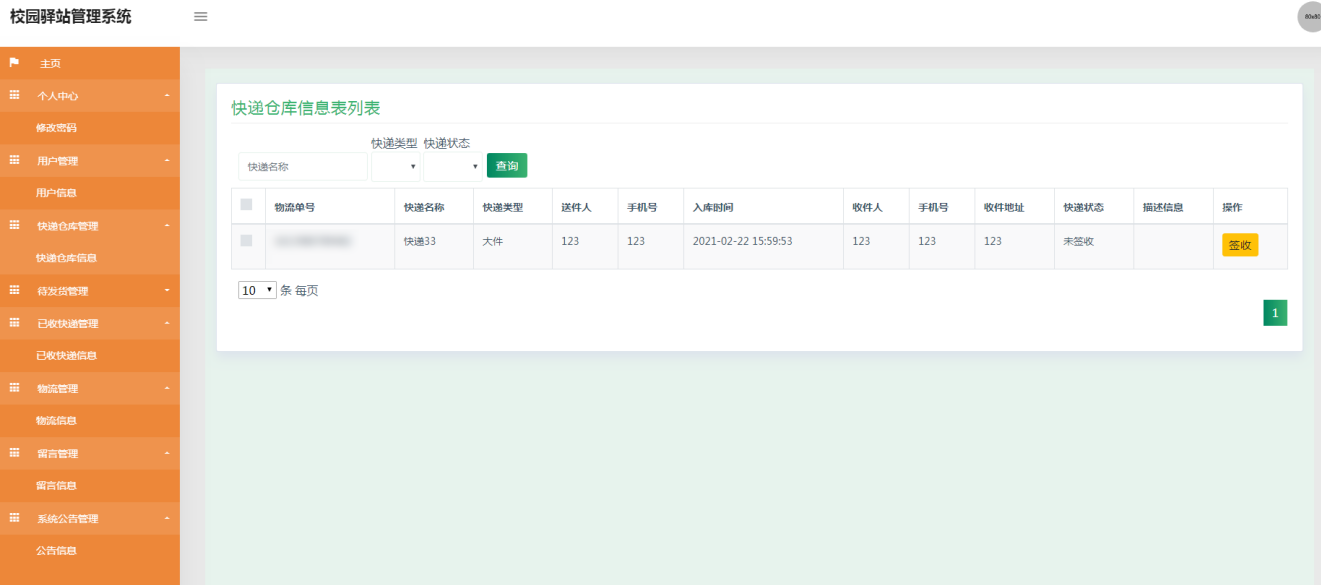This screenshot has height=585, width=1321.
Task: Click pagination page 1 button
Action: [1275, 313]
